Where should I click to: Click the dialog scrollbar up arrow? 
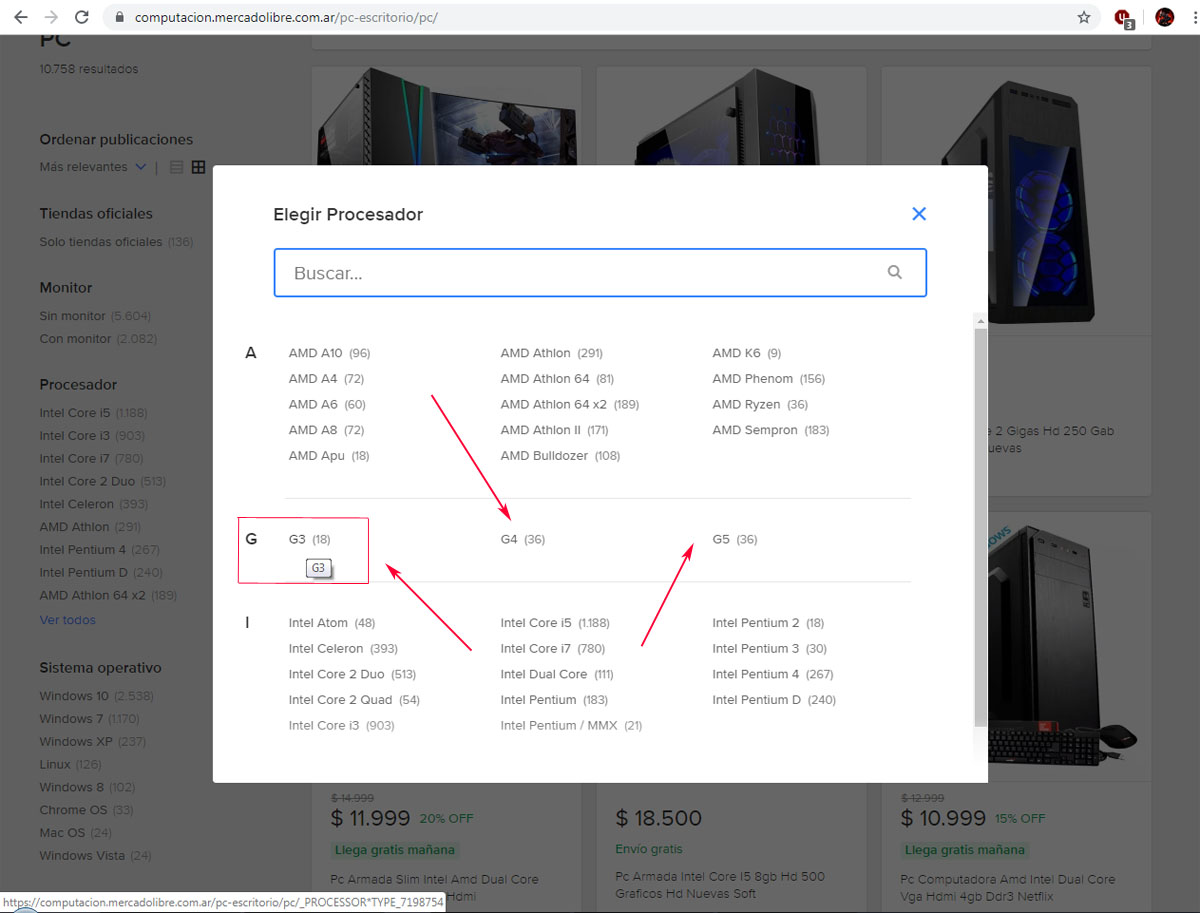pyautogui.click(x=980, y=321)
